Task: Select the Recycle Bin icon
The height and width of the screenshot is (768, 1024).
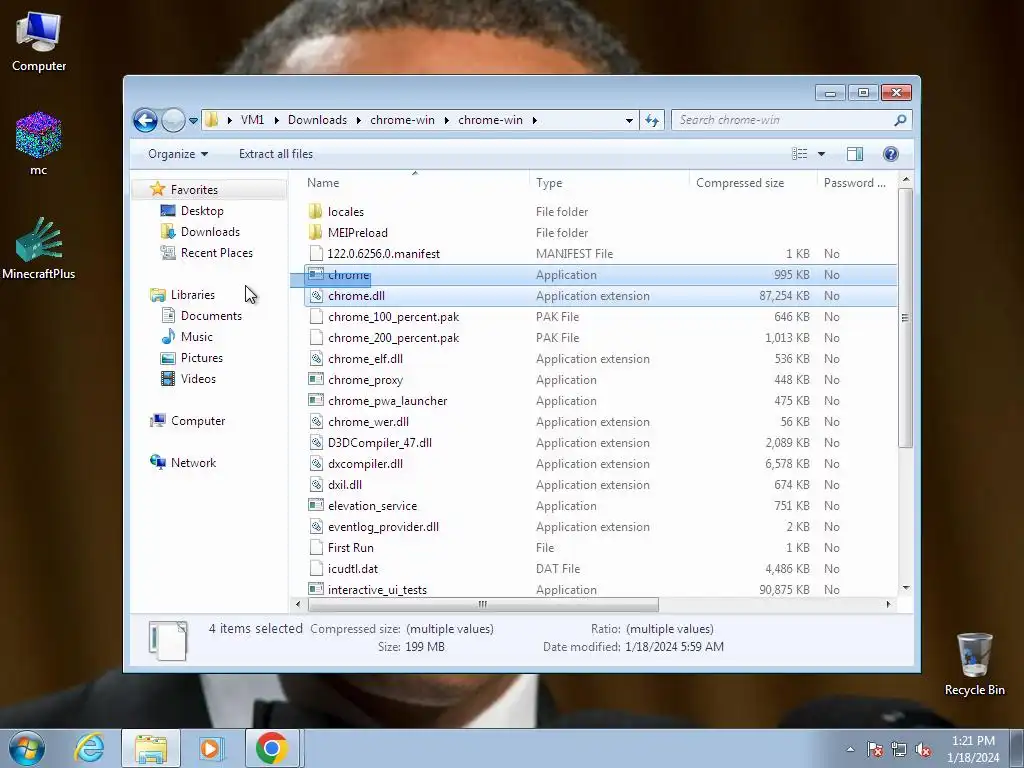Action: tap(974, 664)
